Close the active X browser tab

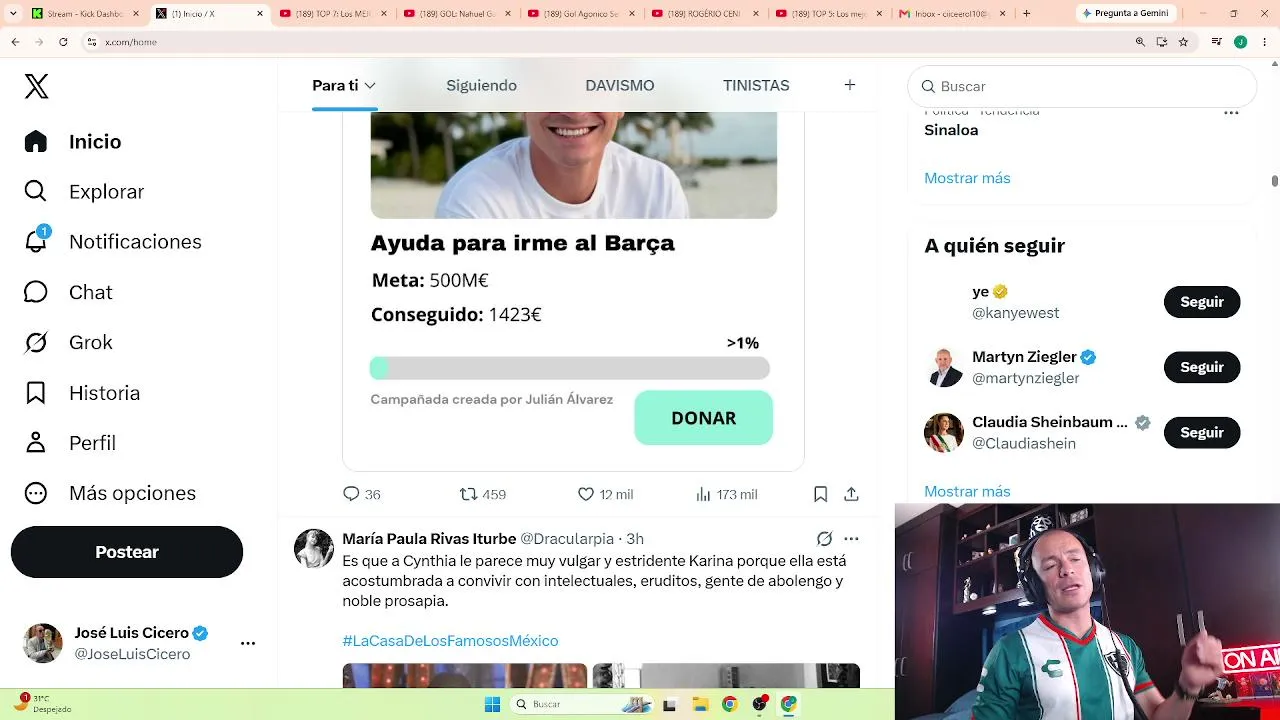tap(260, 13)
